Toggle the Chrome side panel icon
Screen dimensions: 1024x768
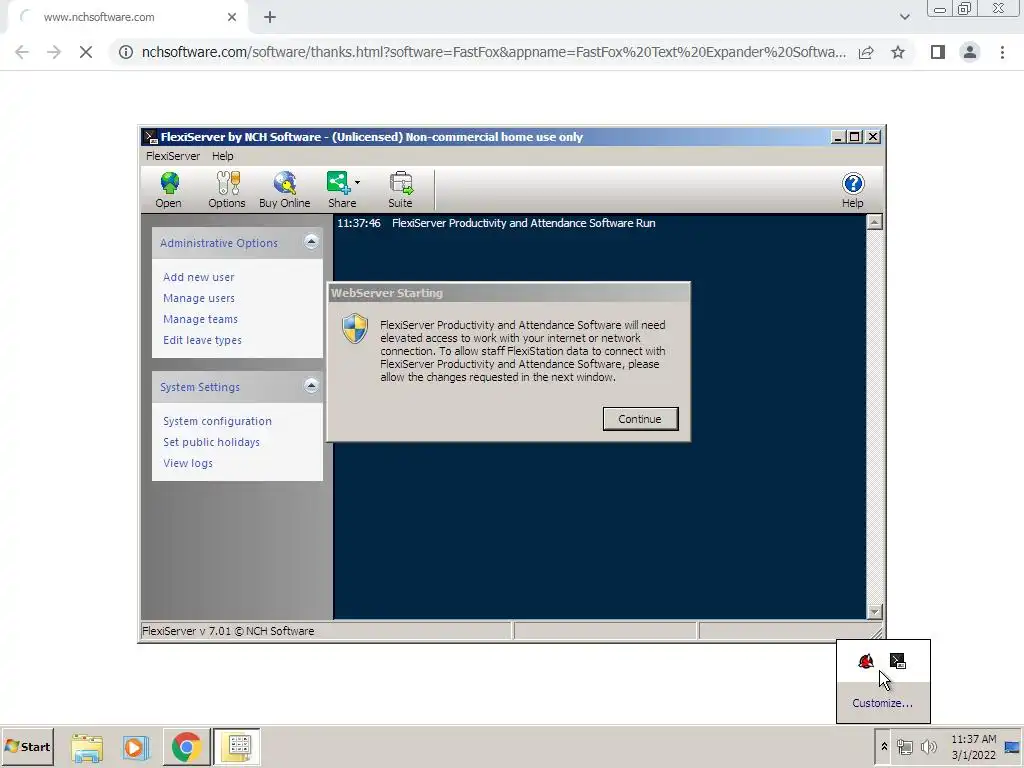click(938, 52)
